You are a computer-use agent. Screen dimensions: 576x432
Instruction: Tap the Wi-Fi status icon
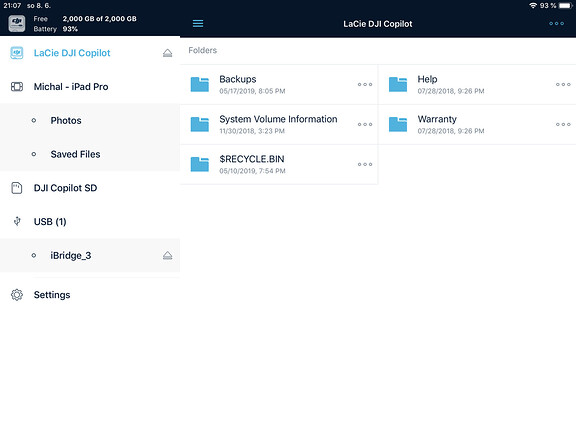[x=533, y=6]
